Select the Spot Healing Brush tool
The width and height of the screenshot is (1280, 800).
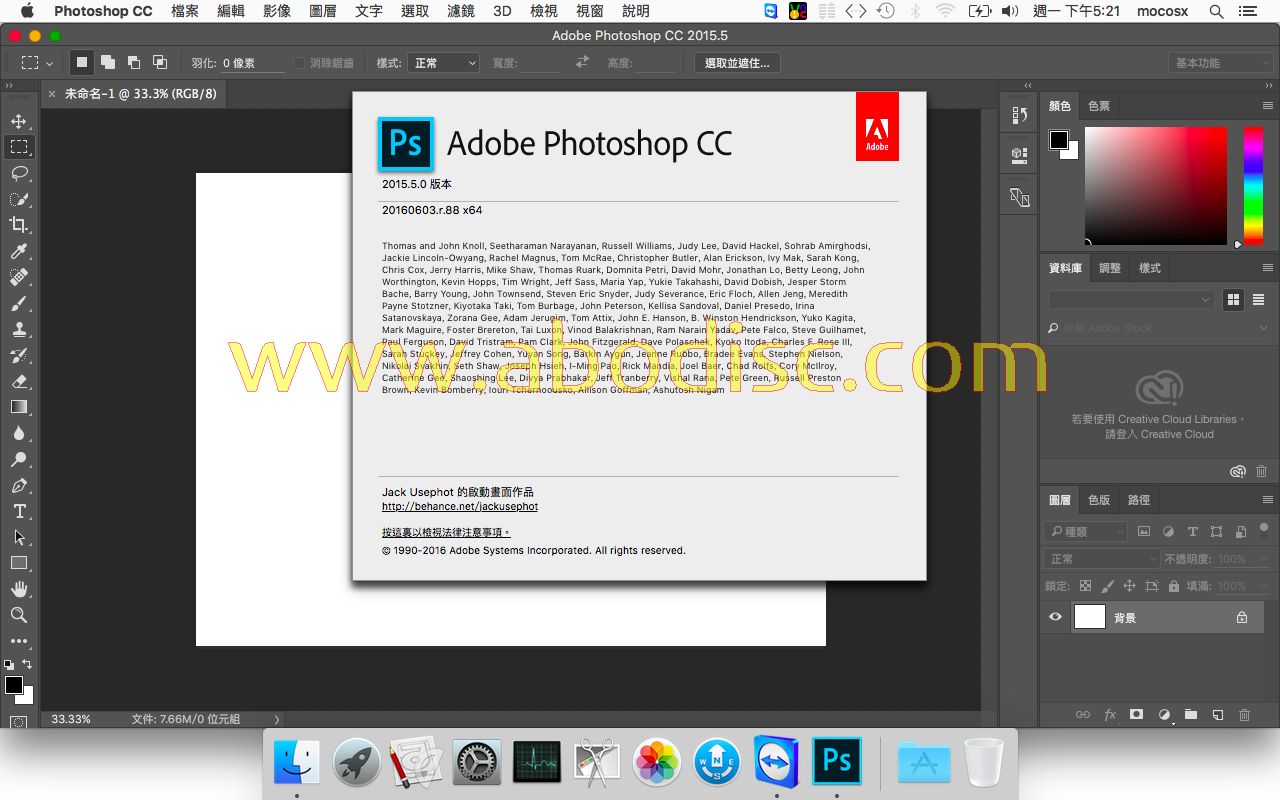(18, 277)
